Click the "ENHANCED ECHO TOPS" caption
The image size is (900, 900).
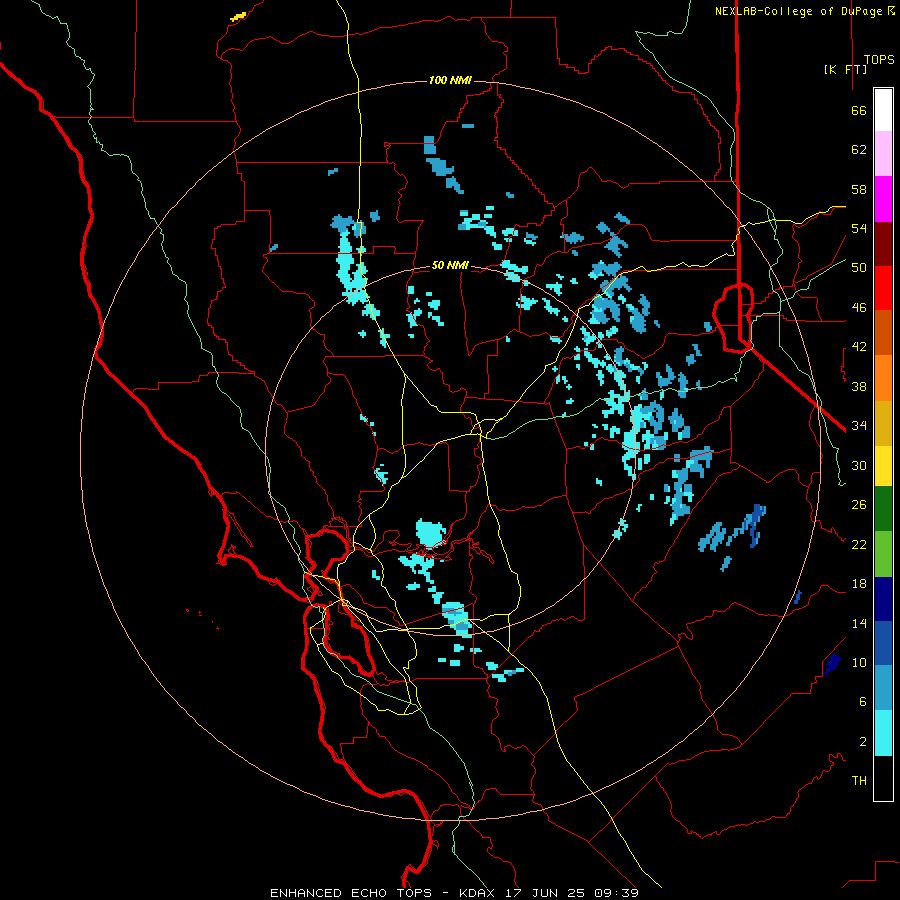(x=351, y=893)
